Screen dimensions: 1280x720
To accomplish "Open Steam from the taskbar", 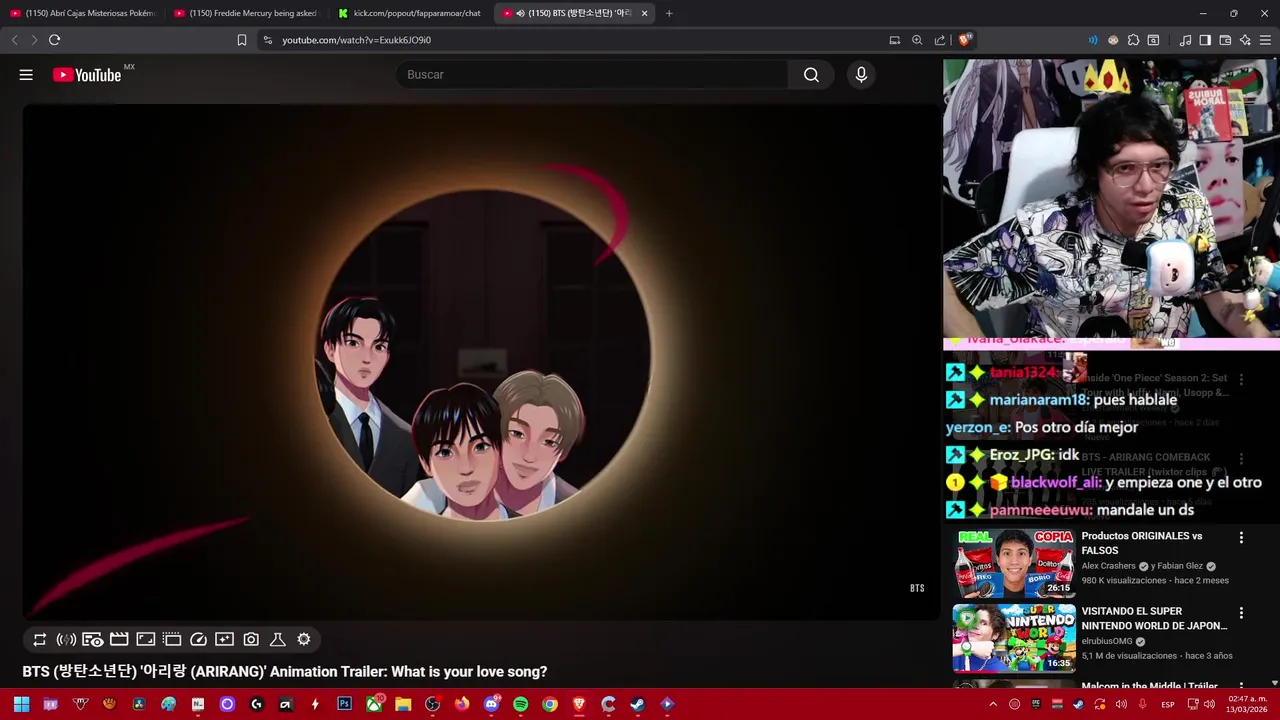I will tap(637, 704).
